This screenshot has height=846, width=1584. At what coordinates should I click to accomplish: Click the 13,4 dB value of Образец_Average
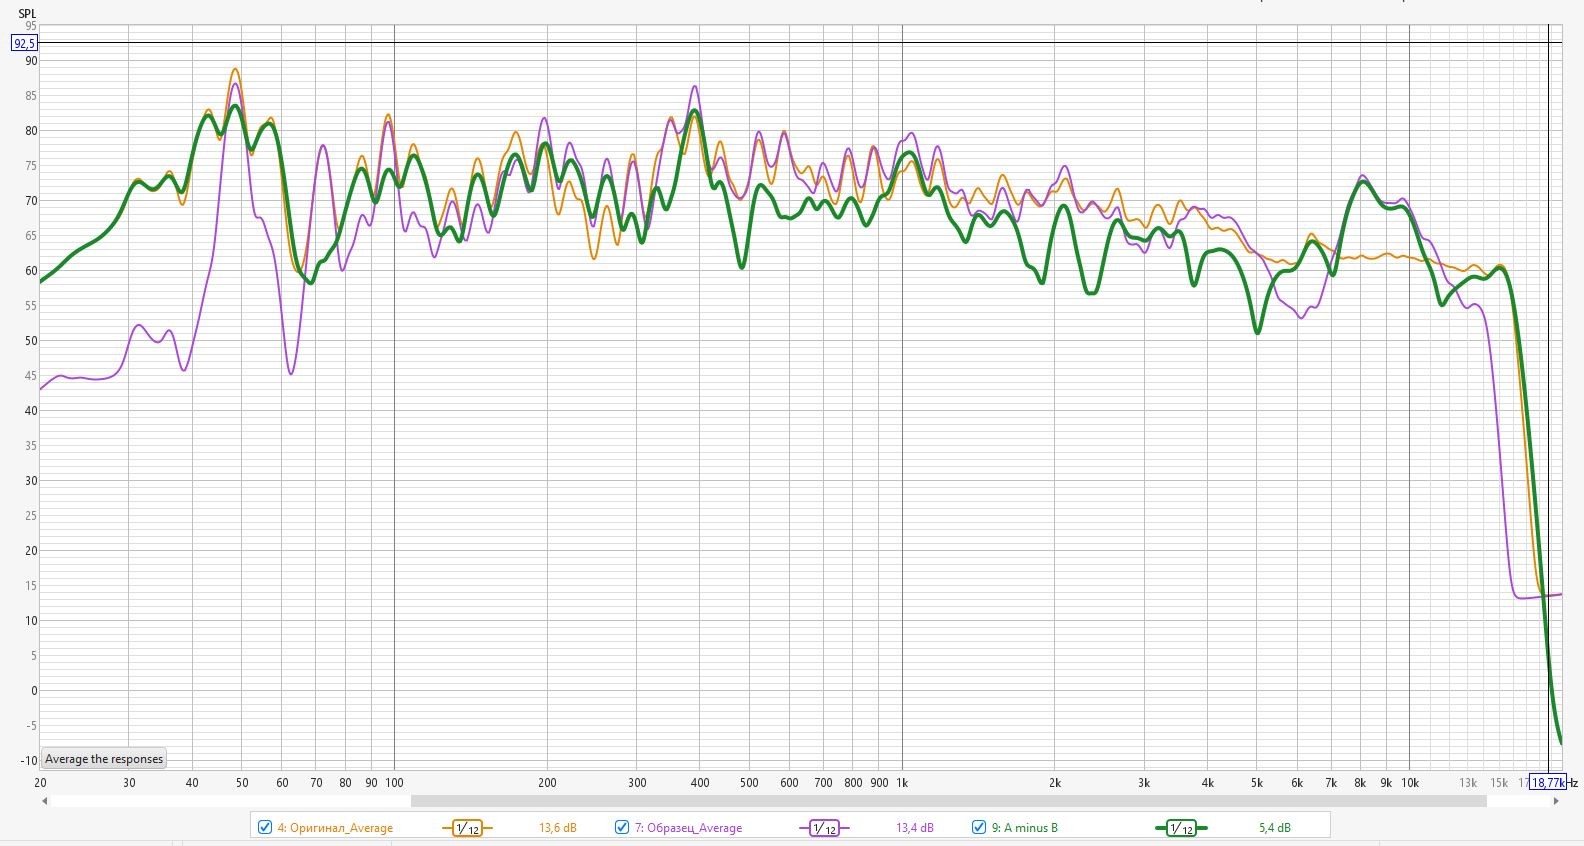pos(914,828)
